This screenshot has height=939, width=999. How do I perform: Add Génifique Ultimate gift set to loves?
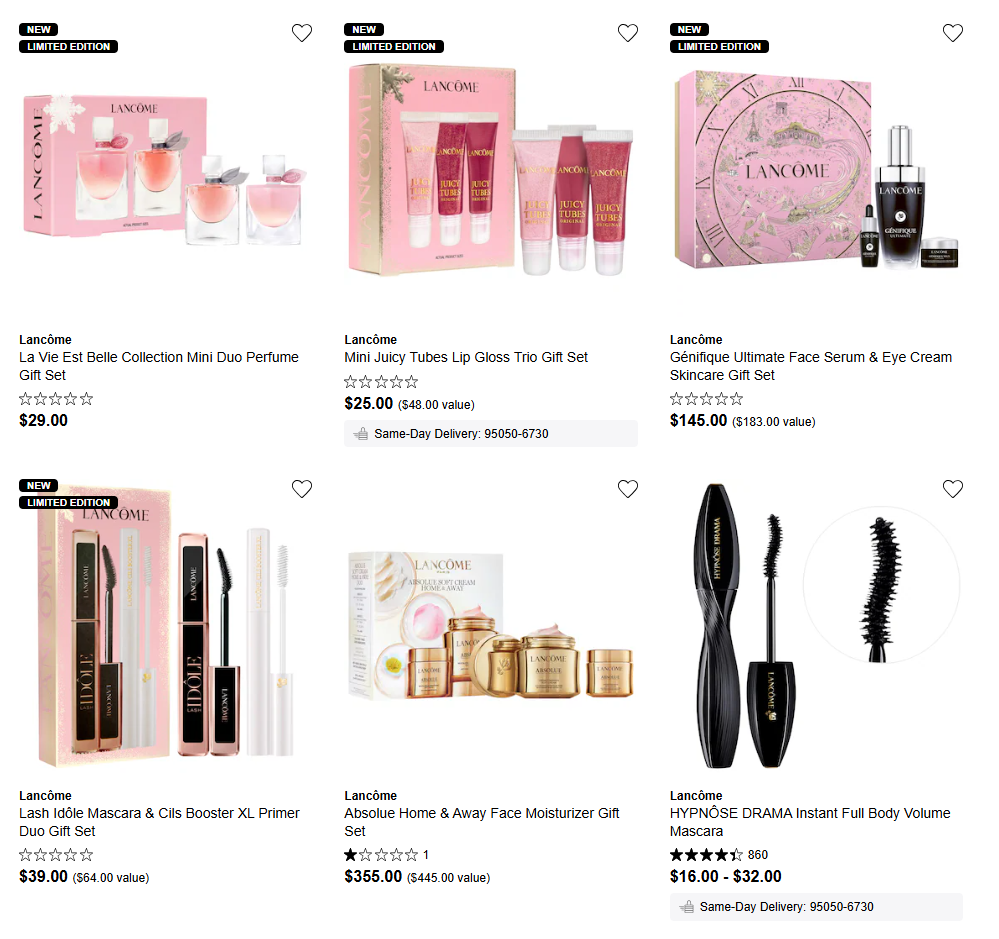pos(952,32)
